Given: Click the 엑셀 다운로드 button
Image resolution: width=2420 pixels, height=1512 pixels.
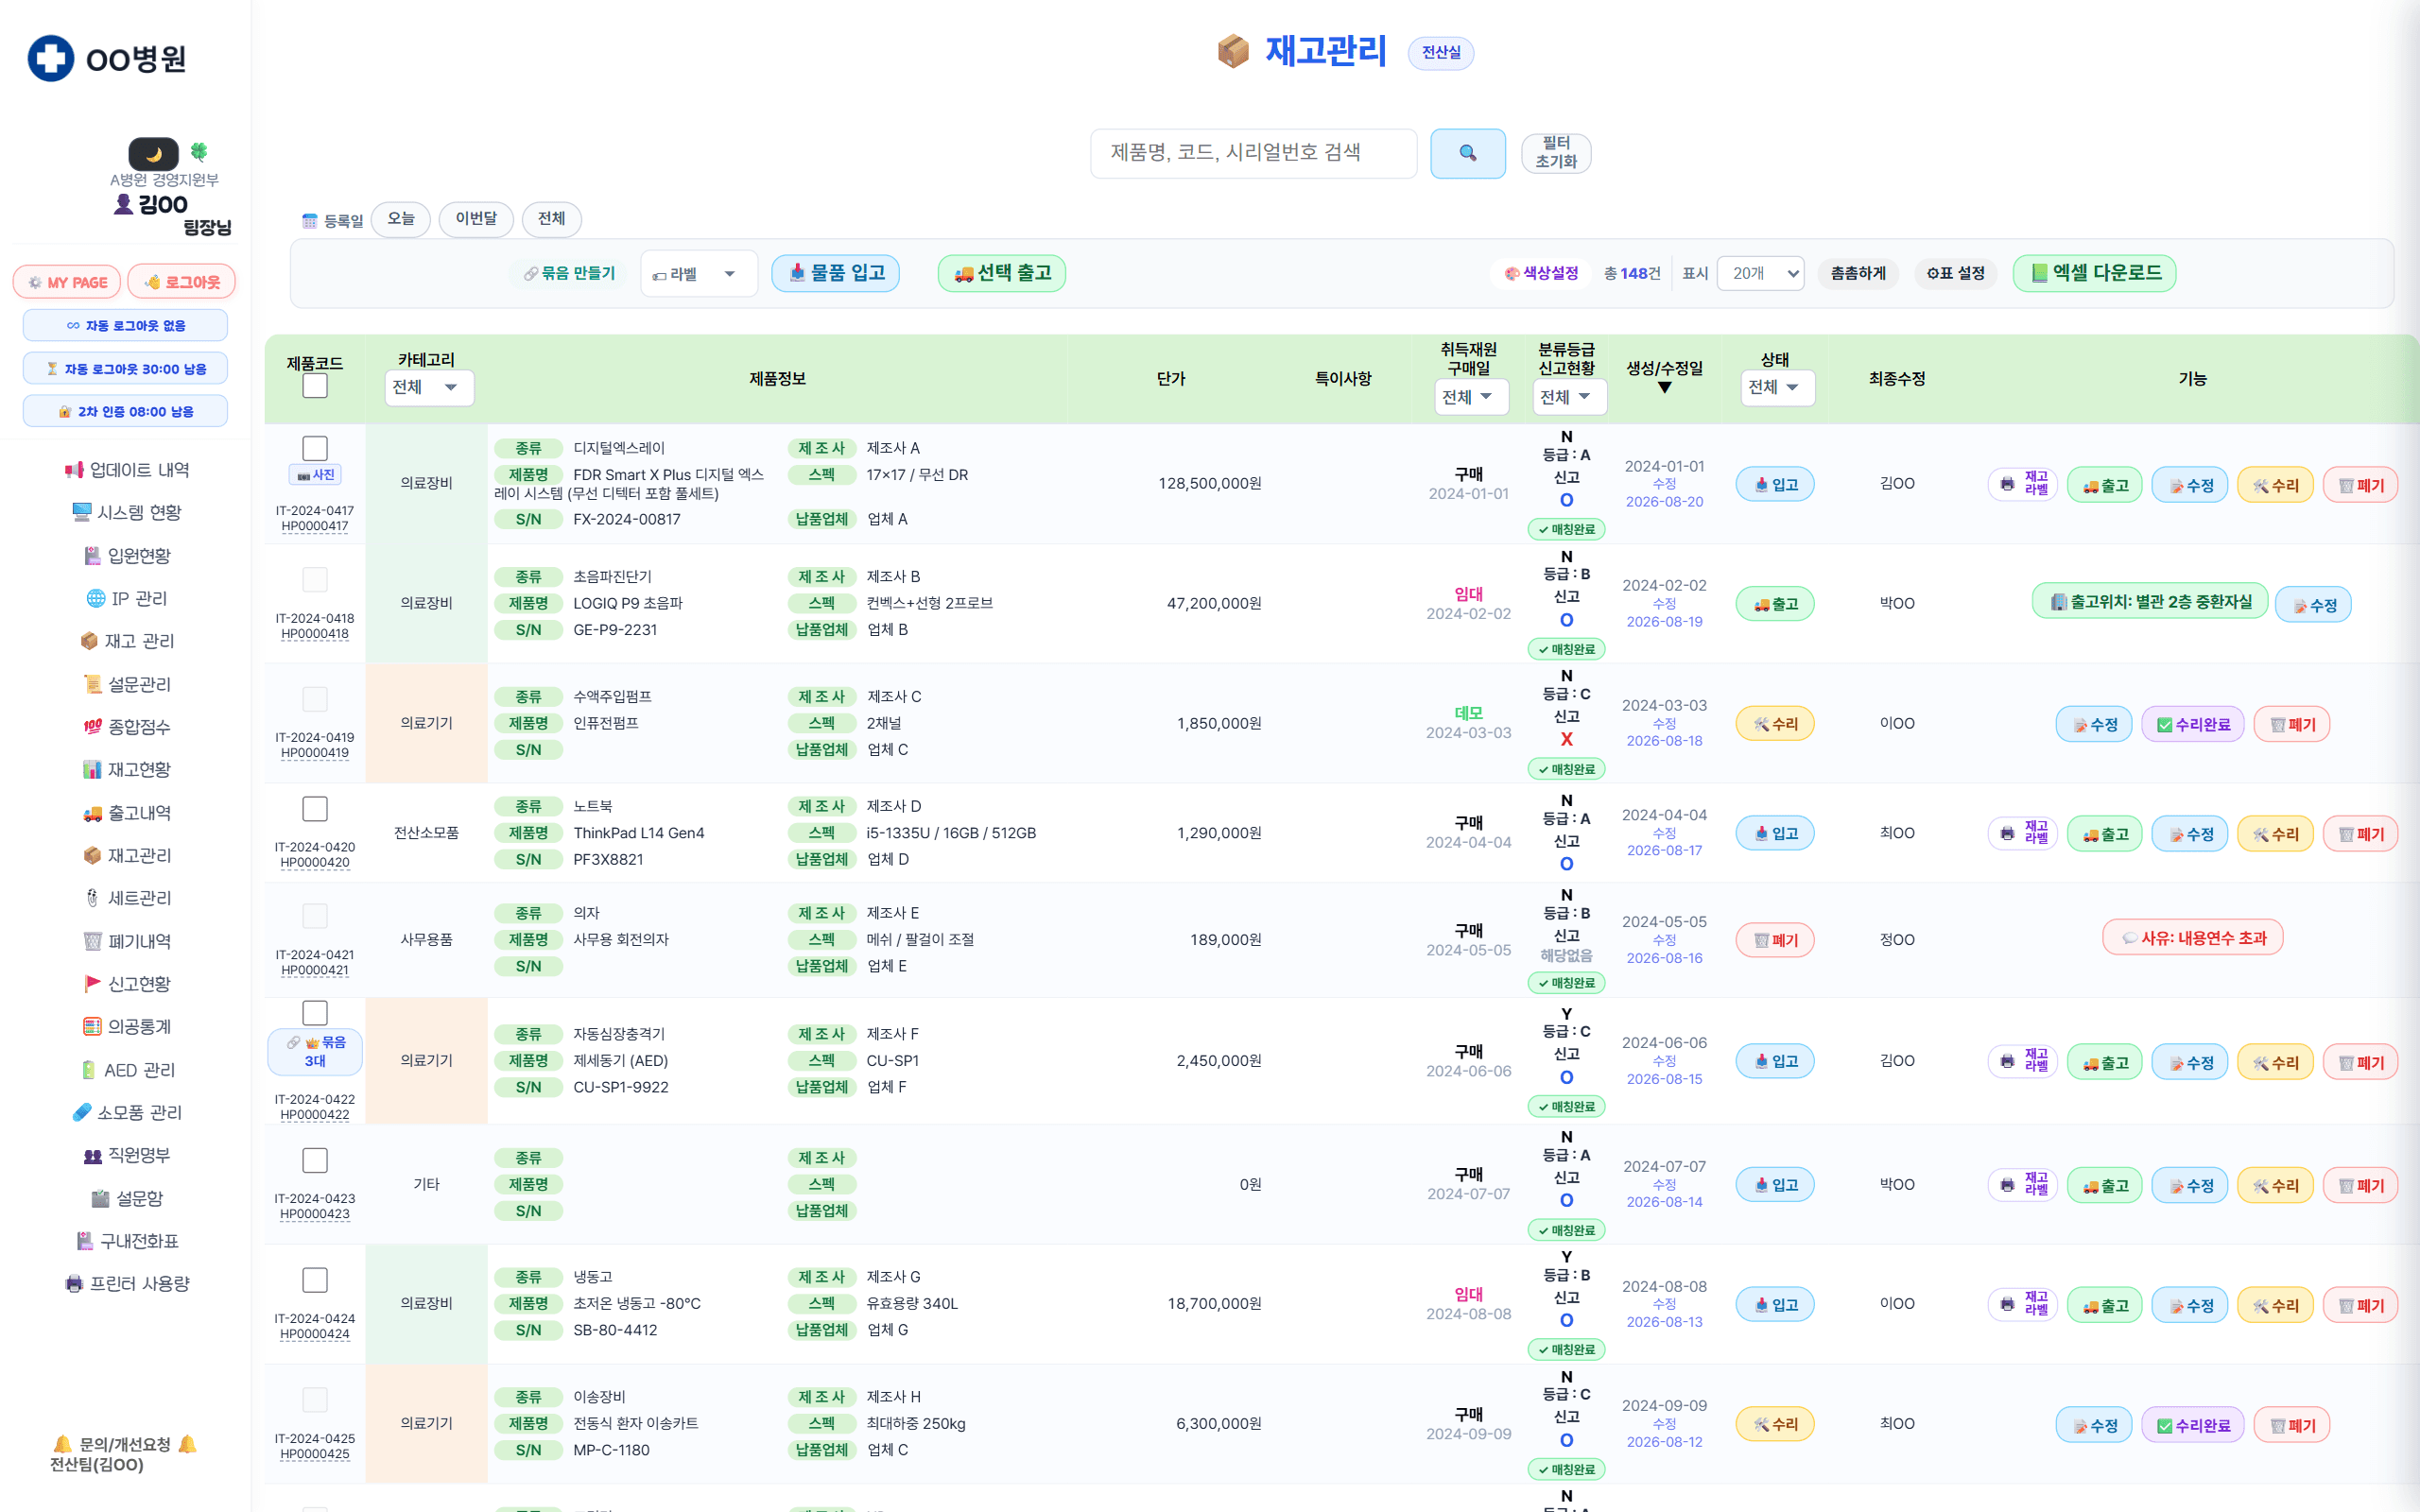Looking at the screenshot, I should (x=2094, y=273).
